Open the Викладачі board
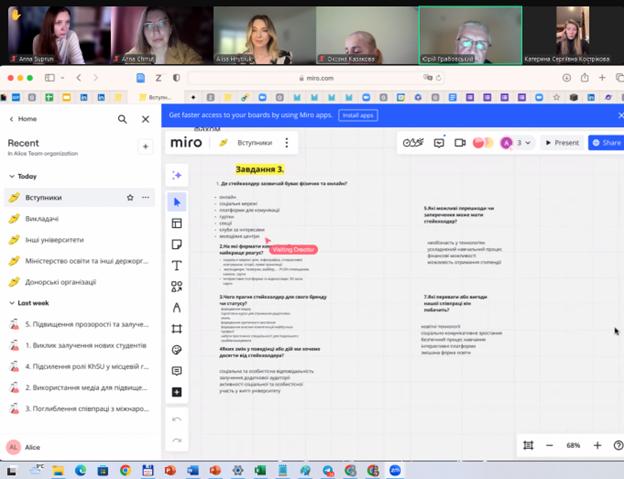Image resolution: width=624 pixels, height=479 pixels. pos(79,219)
